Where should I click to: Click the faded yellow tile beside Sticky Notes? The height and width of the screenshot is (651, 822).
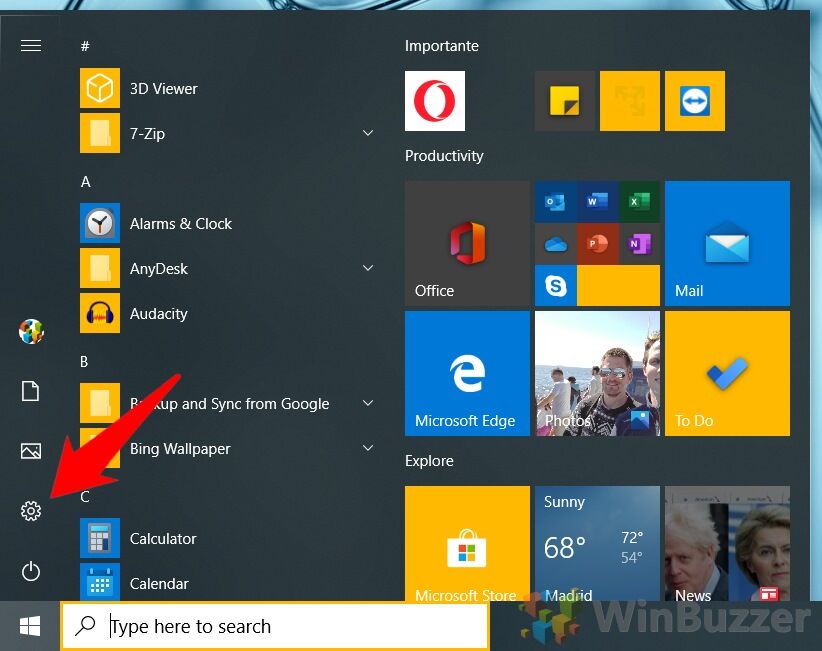(630, 101)
